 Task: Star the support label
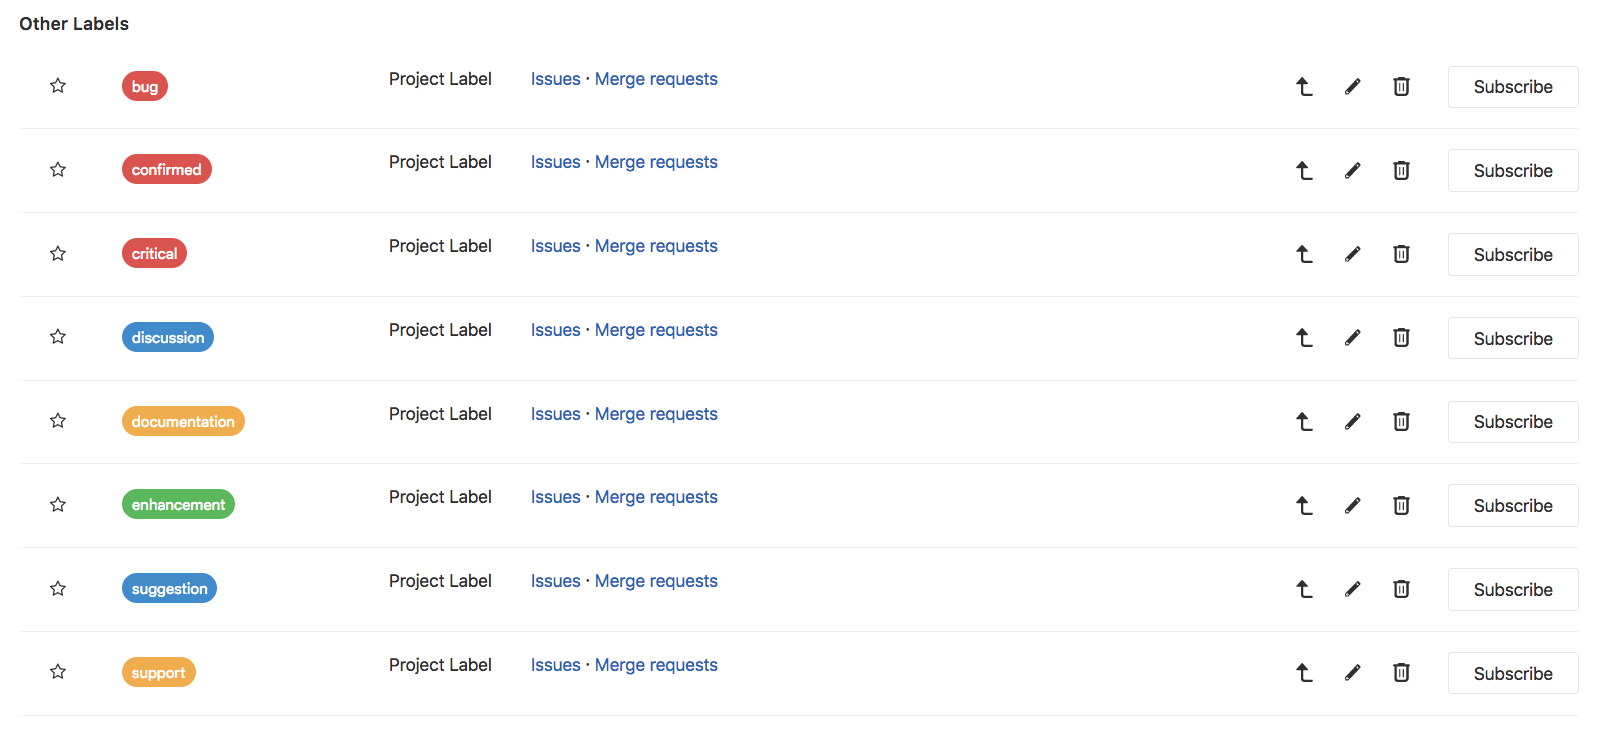coord(57,673)
